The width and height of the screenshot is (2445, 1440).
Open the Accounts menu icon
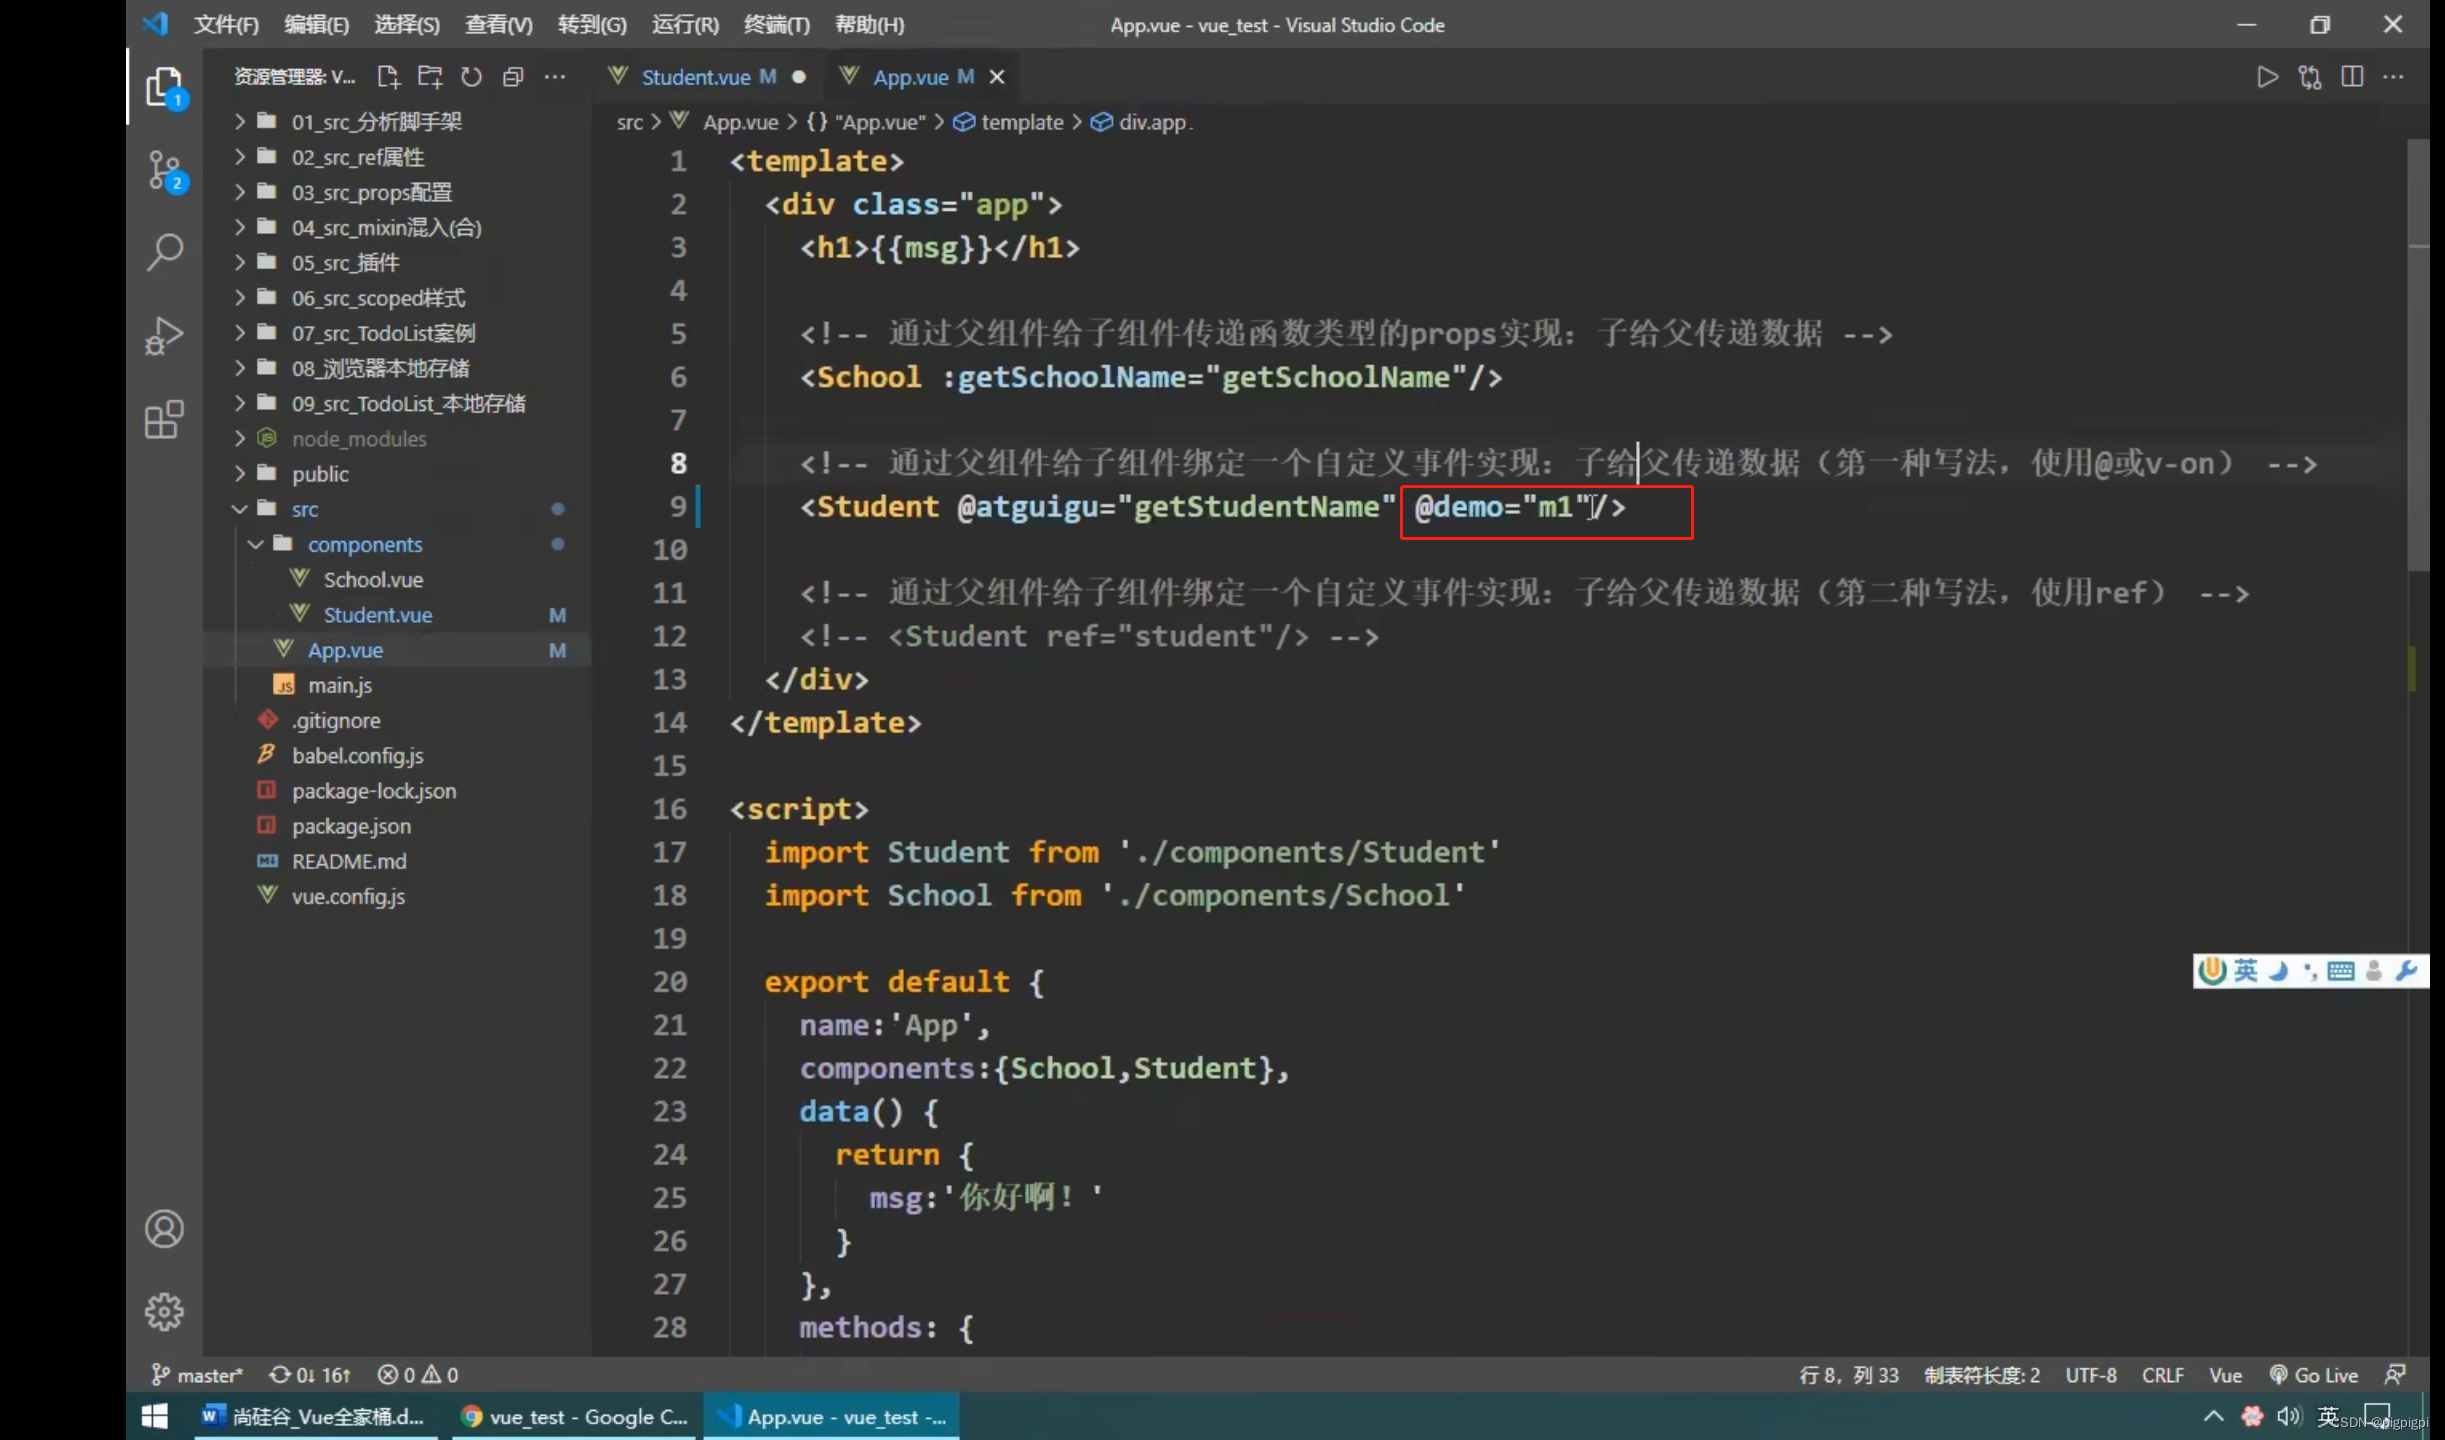coord(165,1228)
